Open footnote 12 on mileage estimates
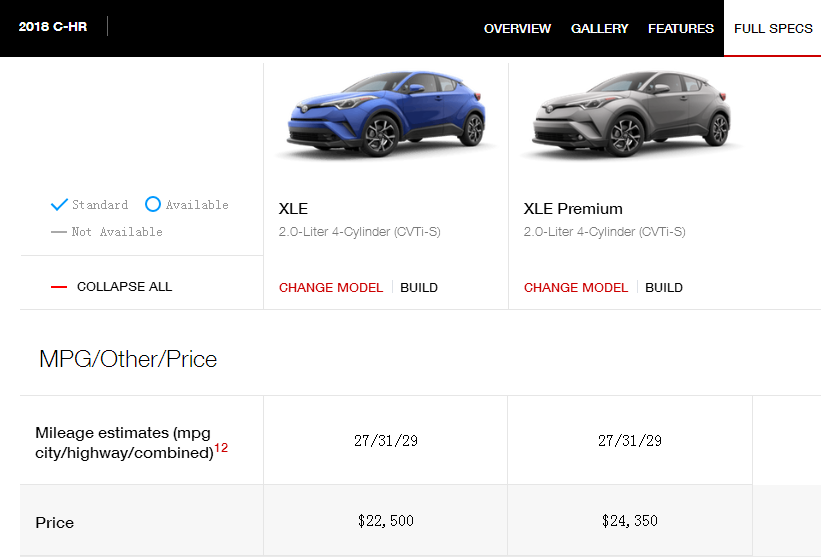 [x=221, y=448]
